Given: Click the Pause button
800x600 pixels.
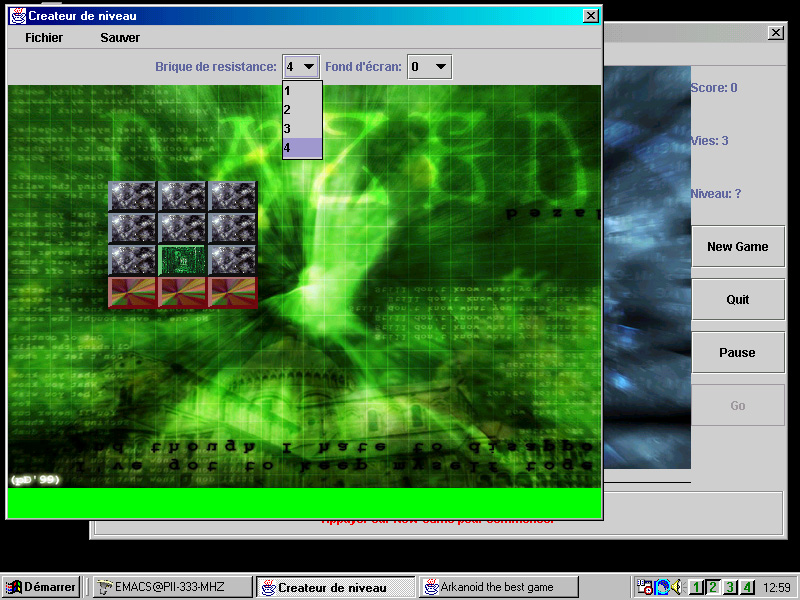Looking at the screenshot, I should pos(737,353).
